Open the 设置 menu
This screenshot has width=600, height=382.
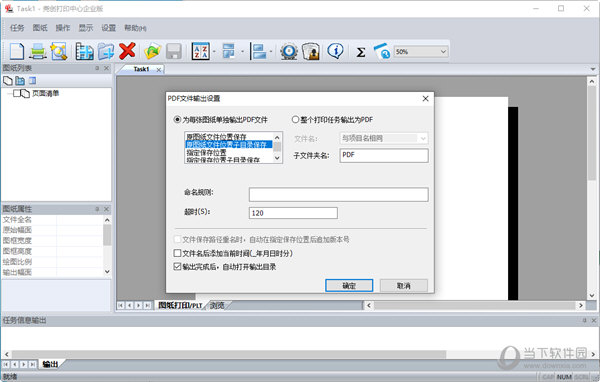(109, 28)
